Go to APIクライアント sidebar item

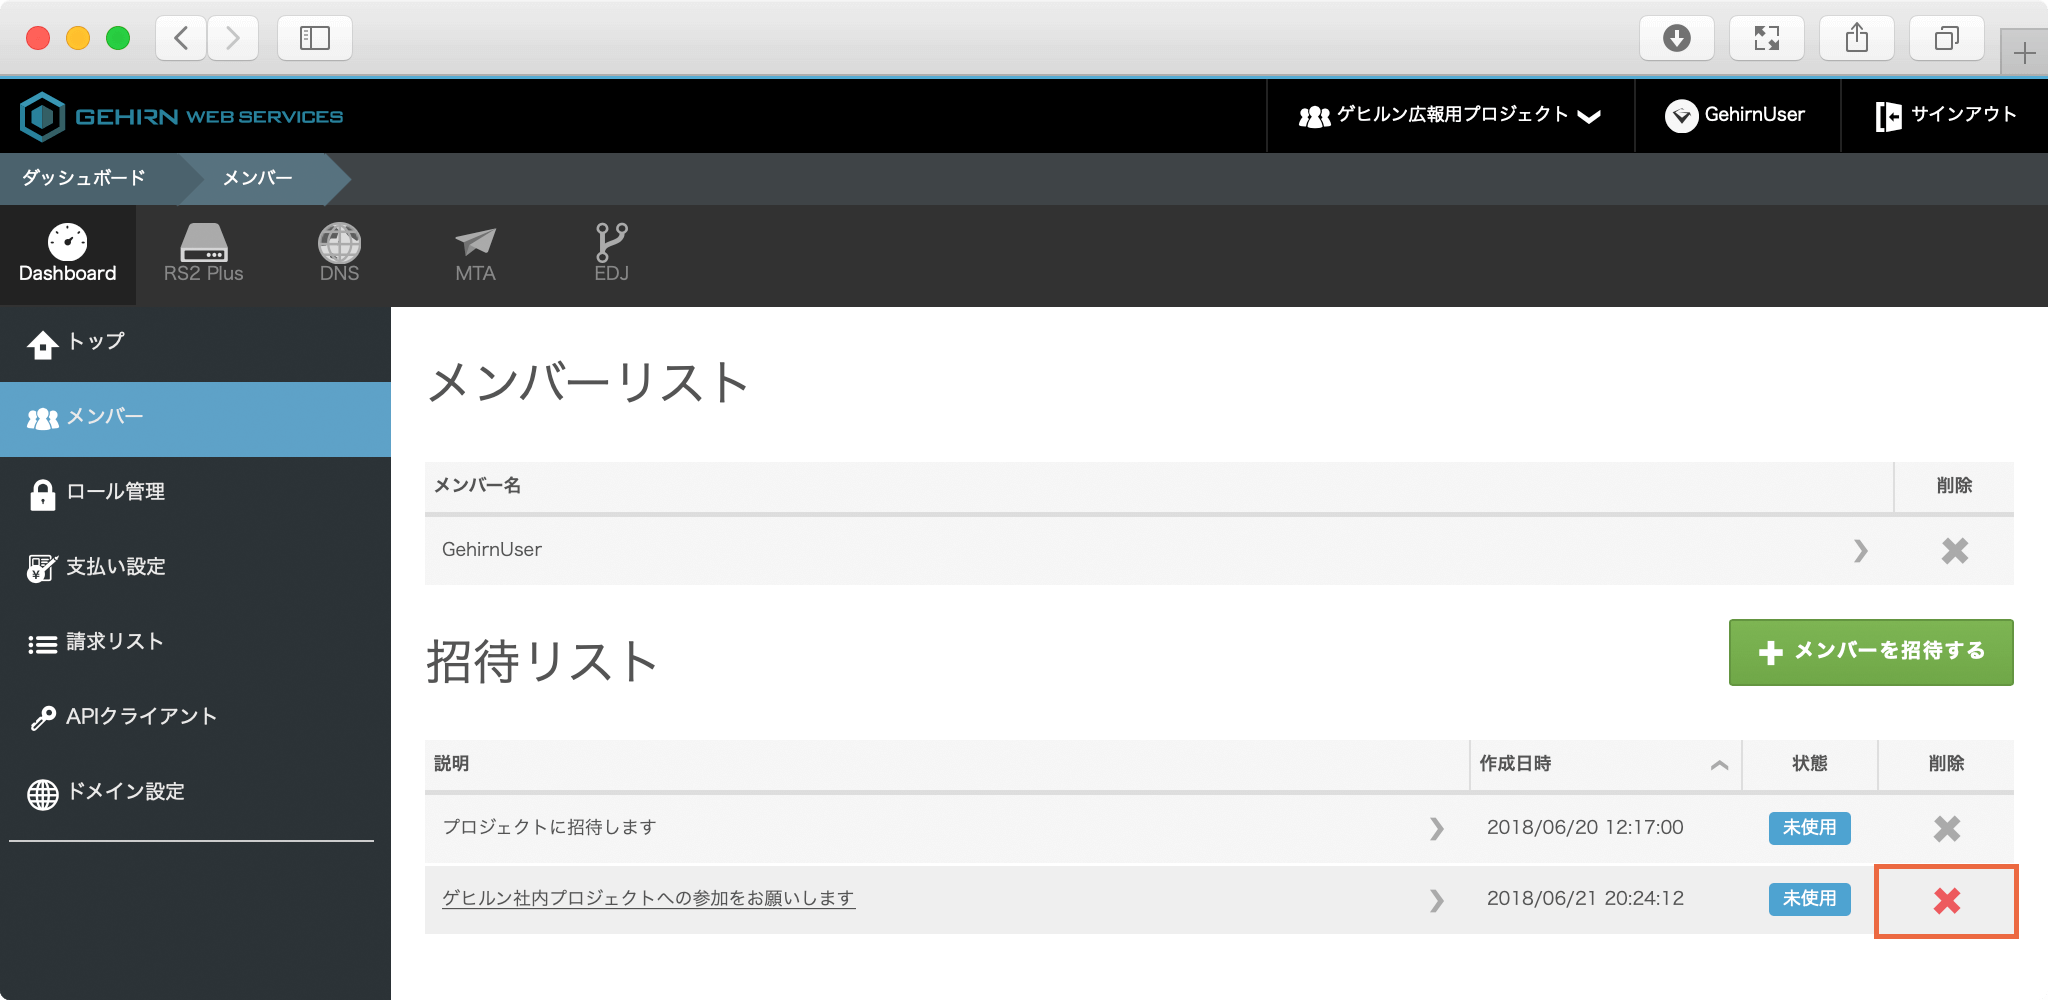coord(140,717)
